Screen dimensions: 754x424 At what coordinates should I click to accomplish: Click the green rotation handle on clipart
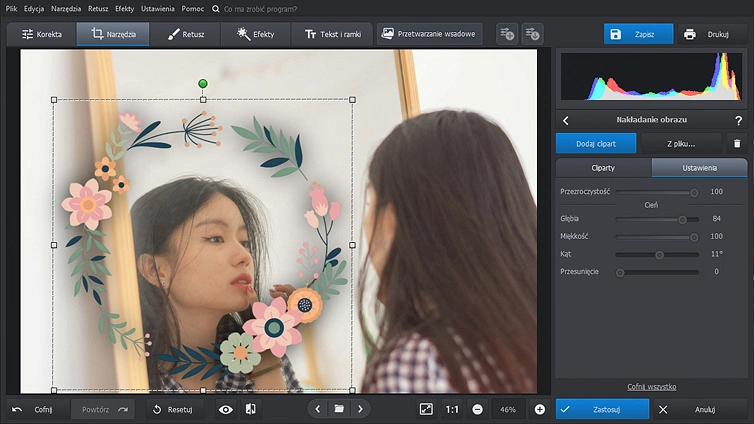coord(203,84)
